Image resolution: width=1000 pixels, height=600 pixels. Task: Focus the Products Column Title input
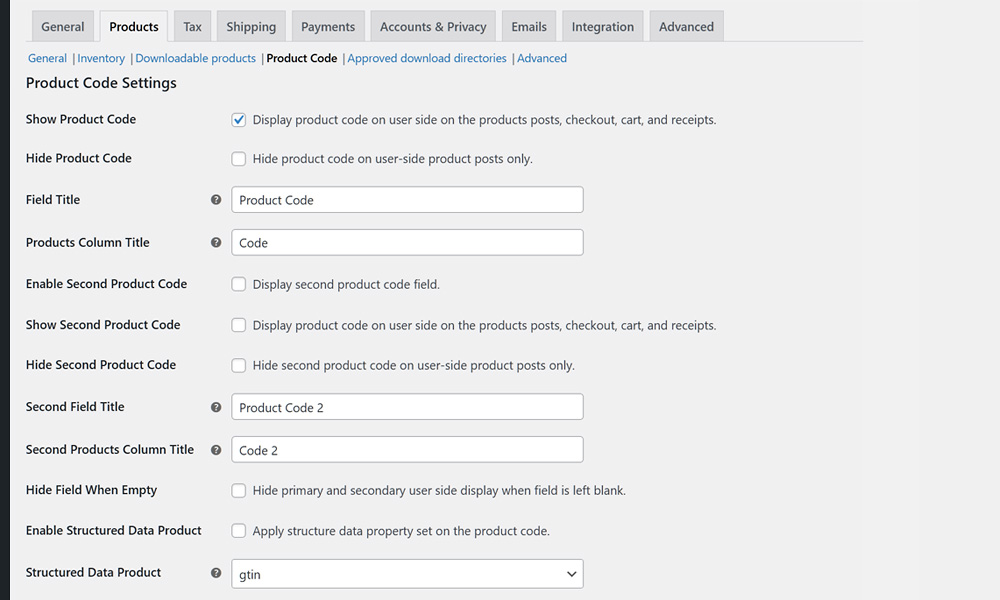tap(407, 242)
